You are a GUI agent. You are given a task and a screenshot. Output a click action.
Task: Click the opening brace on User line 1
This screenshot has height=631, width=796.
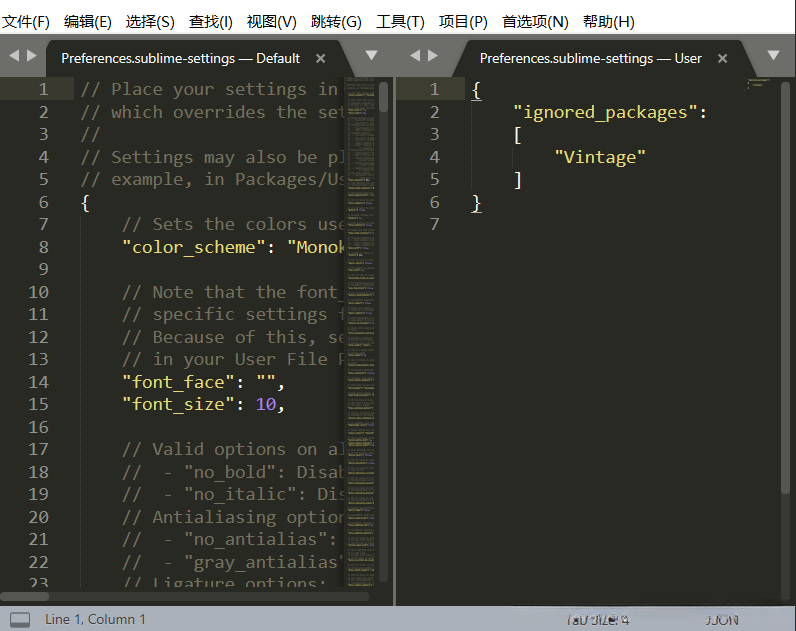[476, 90]
